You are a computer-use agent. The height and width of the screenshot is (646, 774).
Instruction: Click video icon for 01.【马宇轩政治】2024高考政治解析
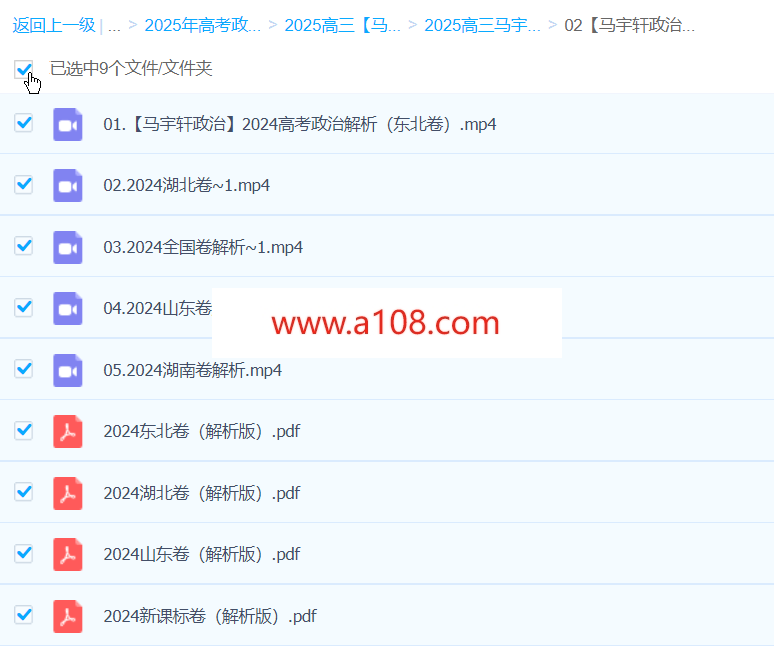pyautogui.click(x=68, y=124)
